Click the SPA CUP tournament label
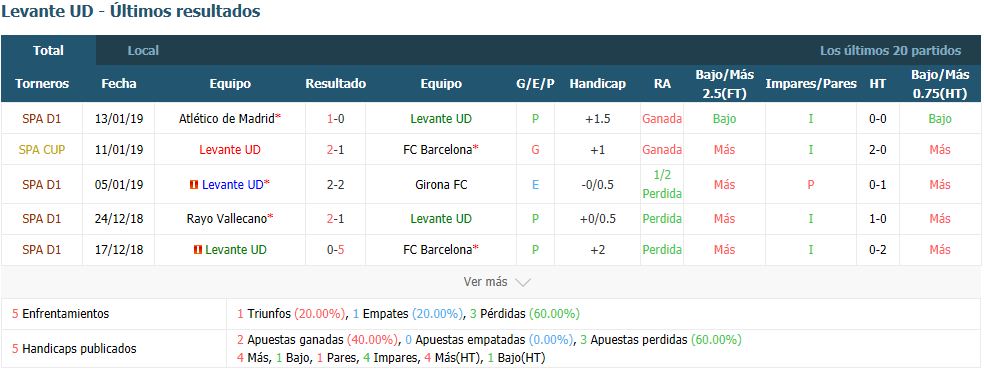Image resolution: width=984 pixels, height=369 pixels. point(41,149)
